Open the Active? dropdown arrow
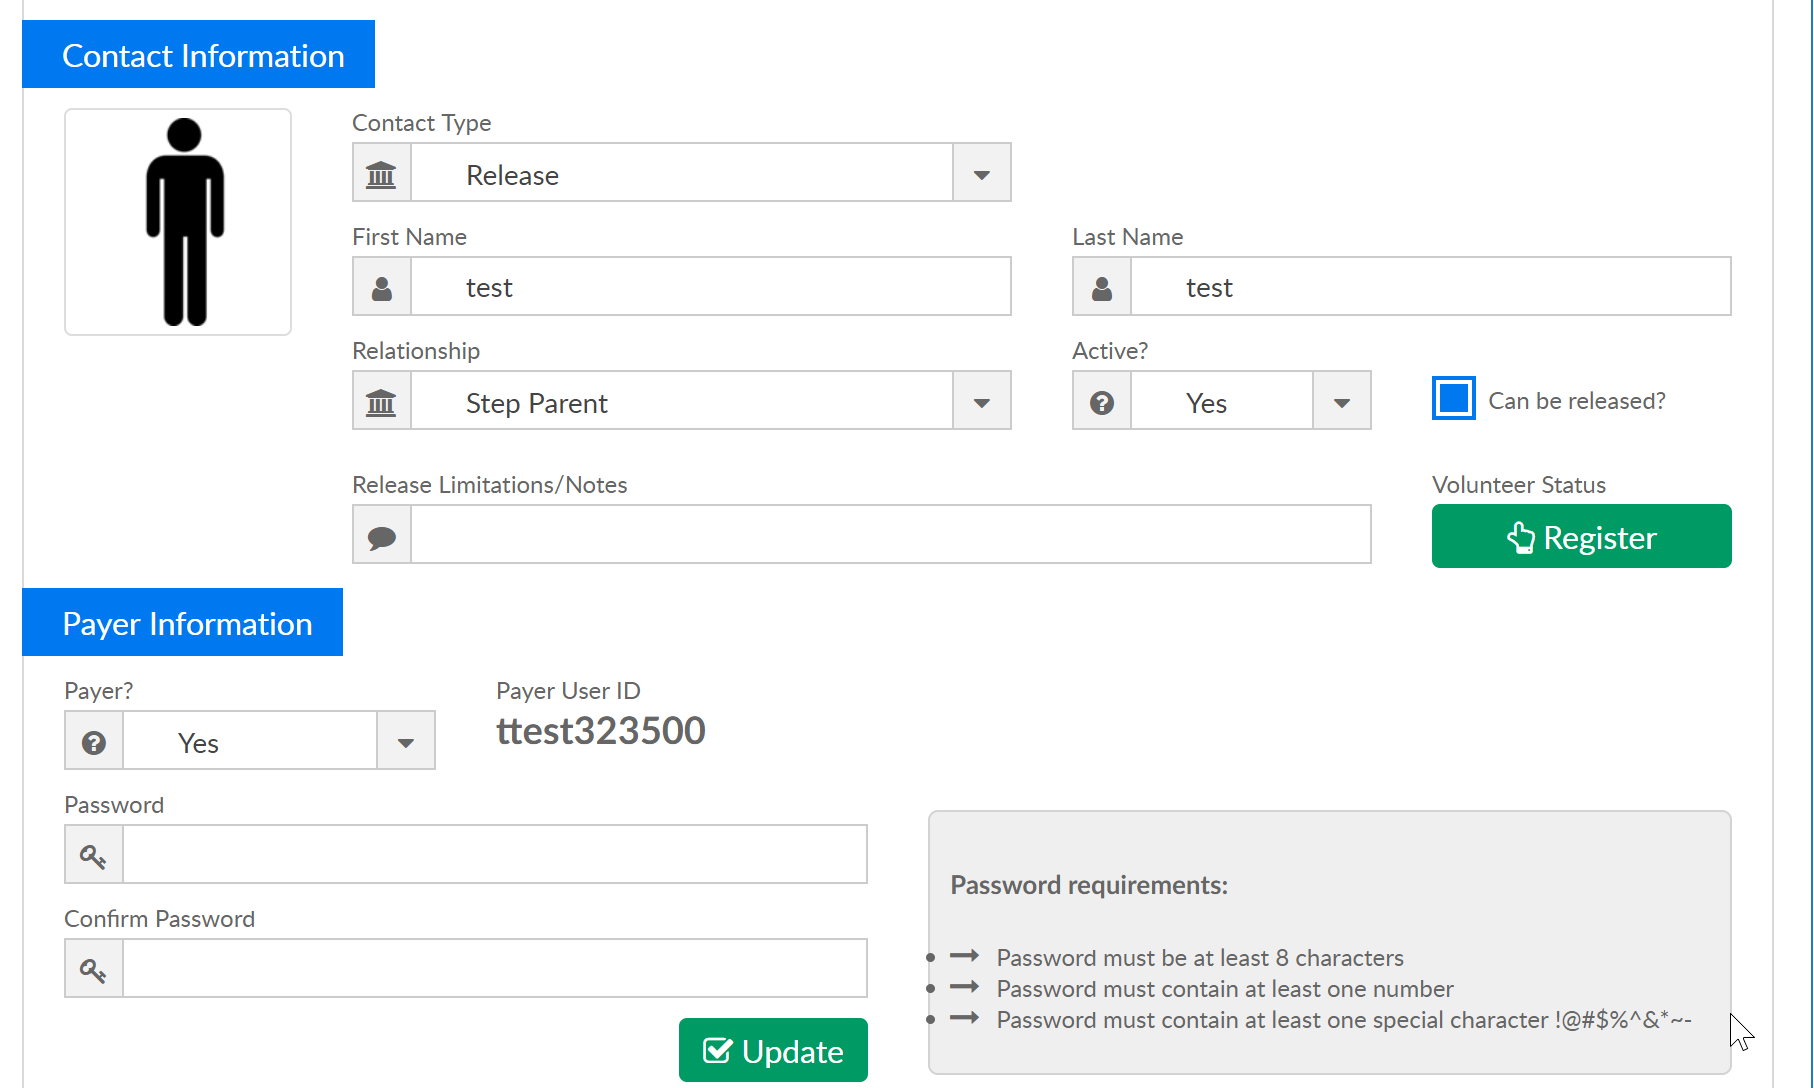This screenshot has width=1814, height=1088. [x=1341, y=401]
